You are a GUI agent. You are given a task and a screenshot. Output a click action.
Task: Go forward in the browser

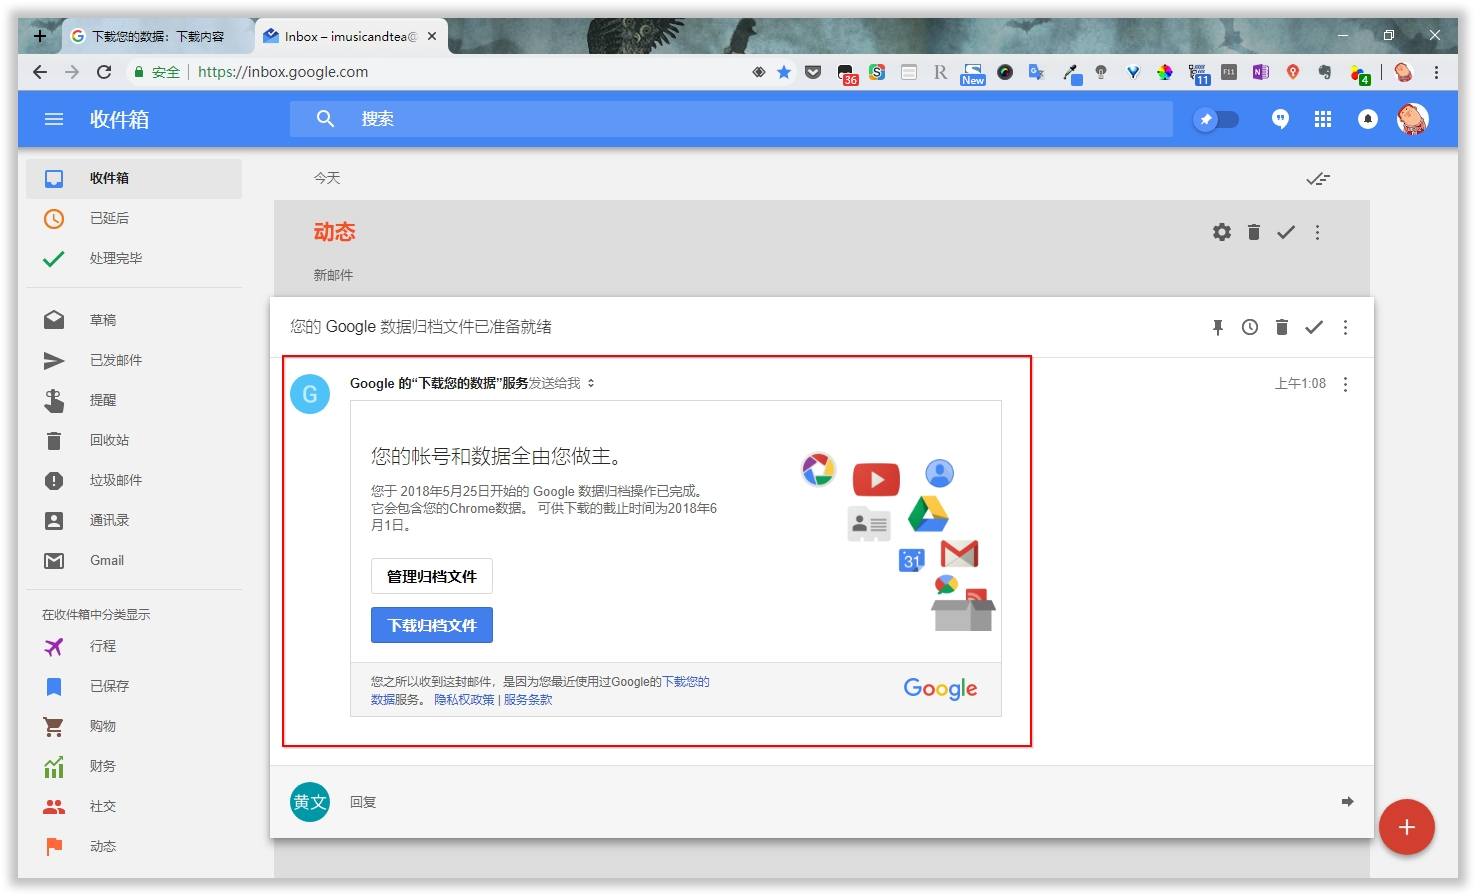pos(72,72)
